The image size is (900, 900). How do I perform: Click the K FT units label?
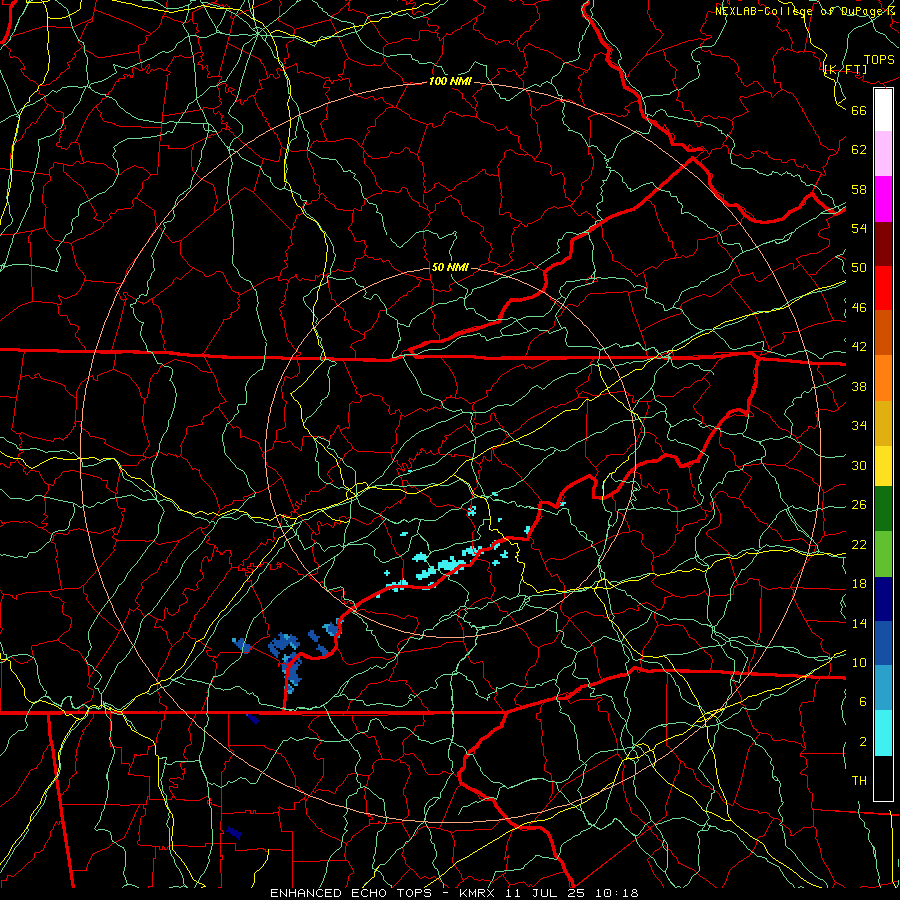click(845, 69)
